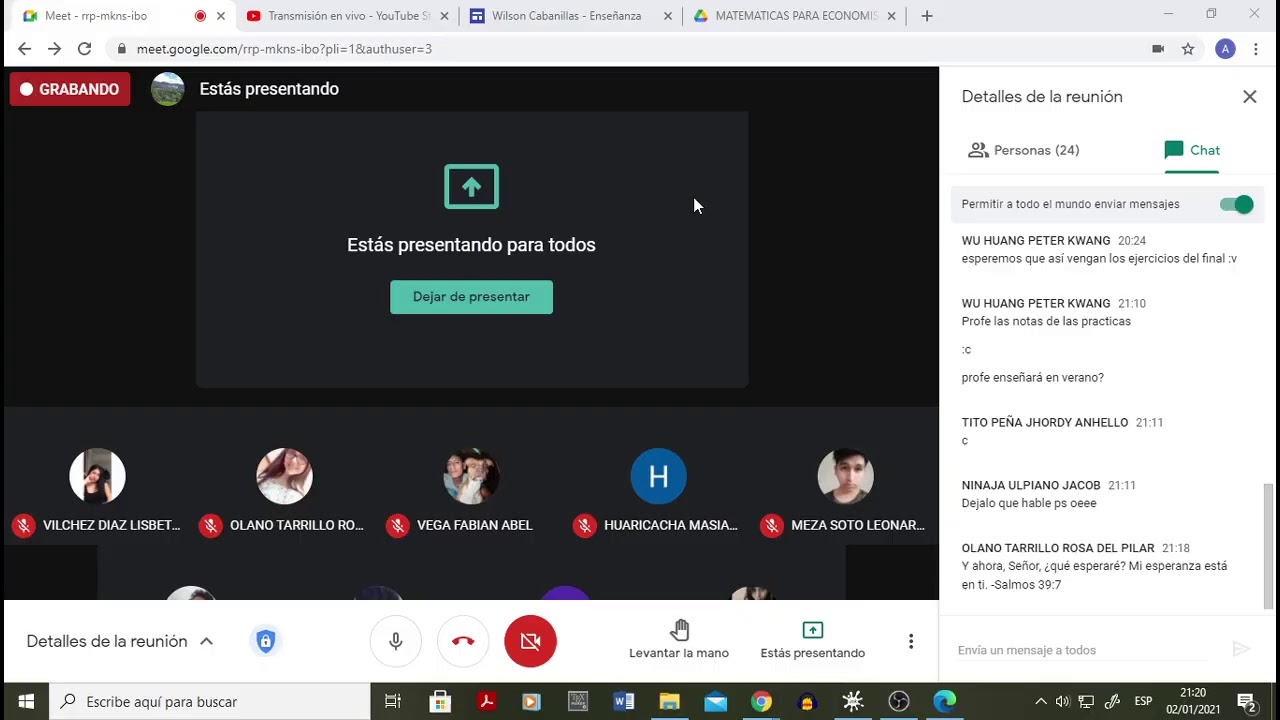Click VEGA FABIAN ABEL participant avatar
The height and width of the screenshot is (720, 1280).
click(x=471, y=476)
